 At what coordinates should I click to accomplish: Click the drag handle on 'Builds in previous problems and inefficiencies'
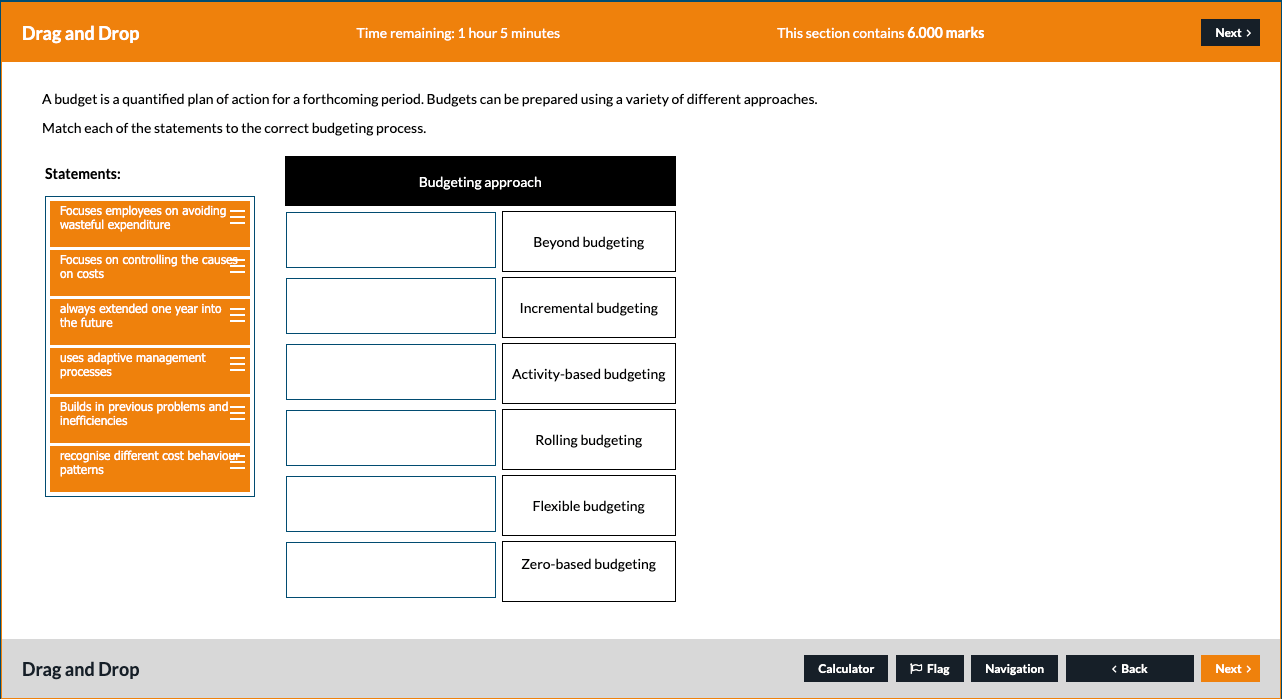[238, 412]
